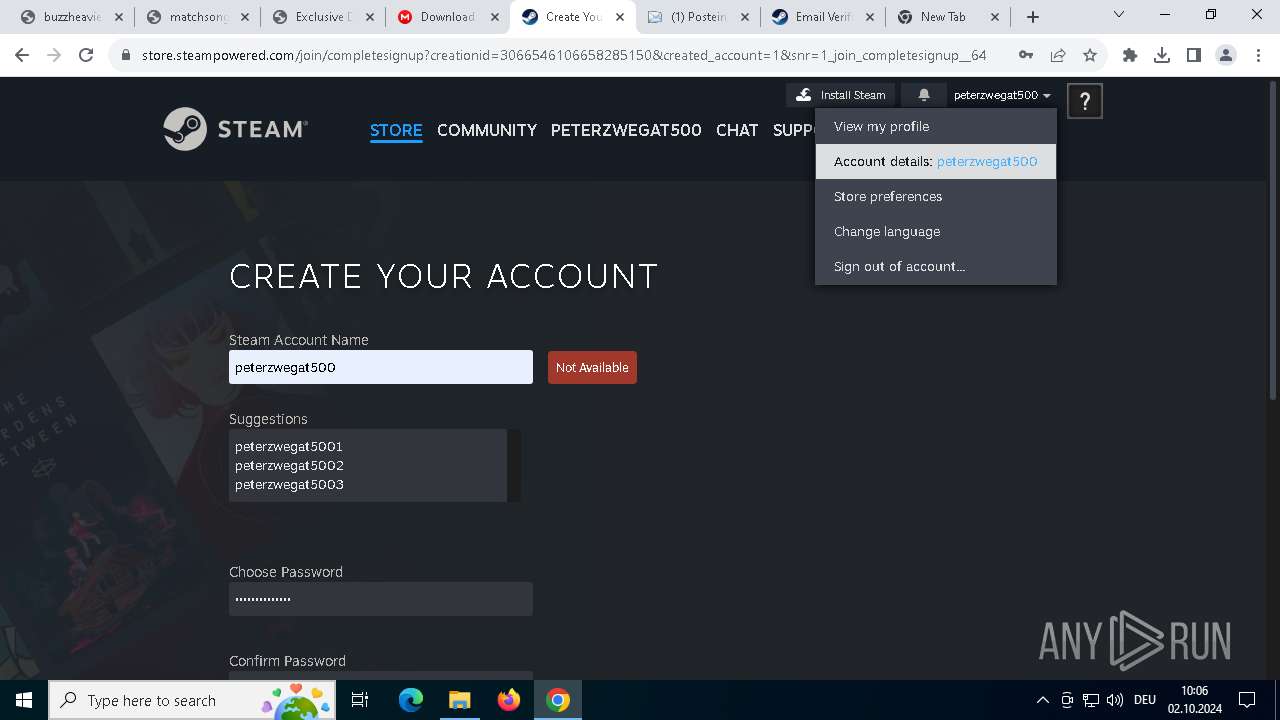Switch to the Exclusive browser tab
The height and width of the screenshot is (720, 1280).
click(322, 17)
